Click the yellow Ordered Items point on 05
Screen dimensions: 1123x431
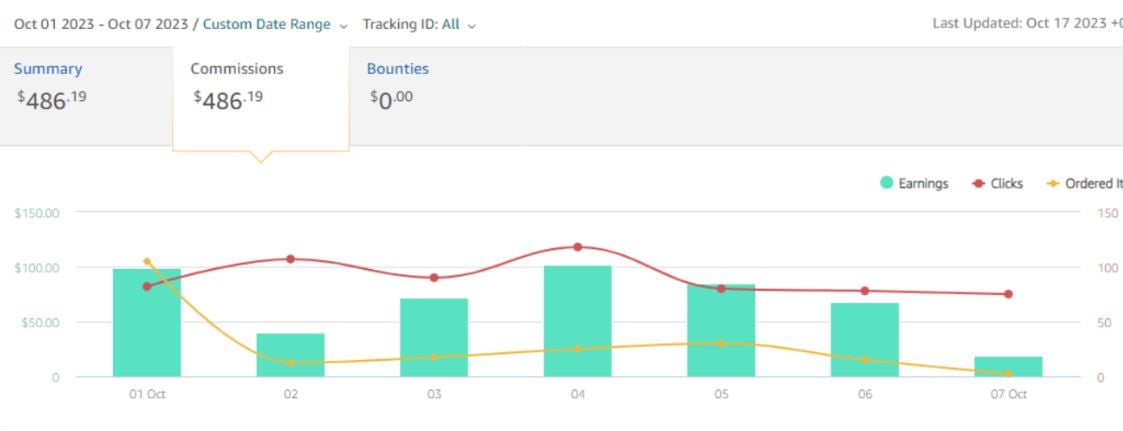click(x=721, y=343)
